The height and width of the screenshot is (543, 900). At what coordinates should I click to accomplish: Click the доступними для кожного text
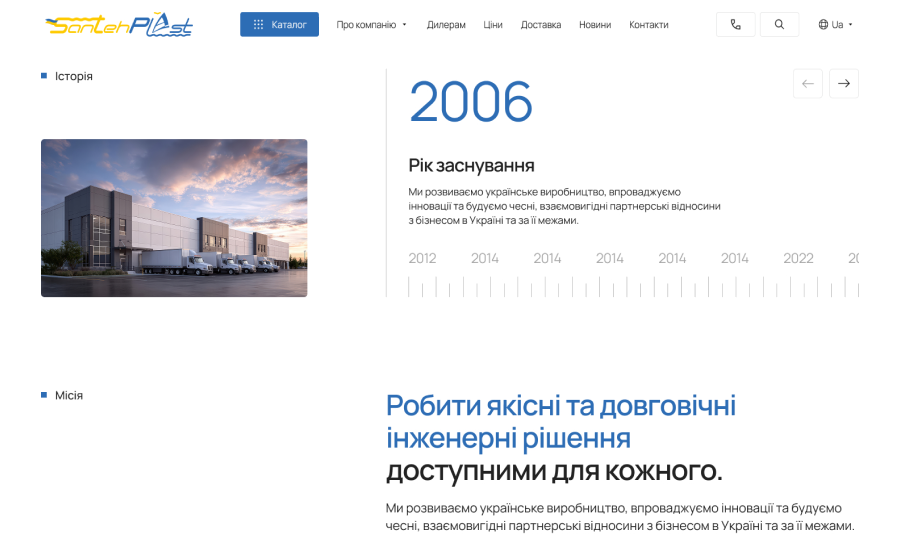(554, 471)
